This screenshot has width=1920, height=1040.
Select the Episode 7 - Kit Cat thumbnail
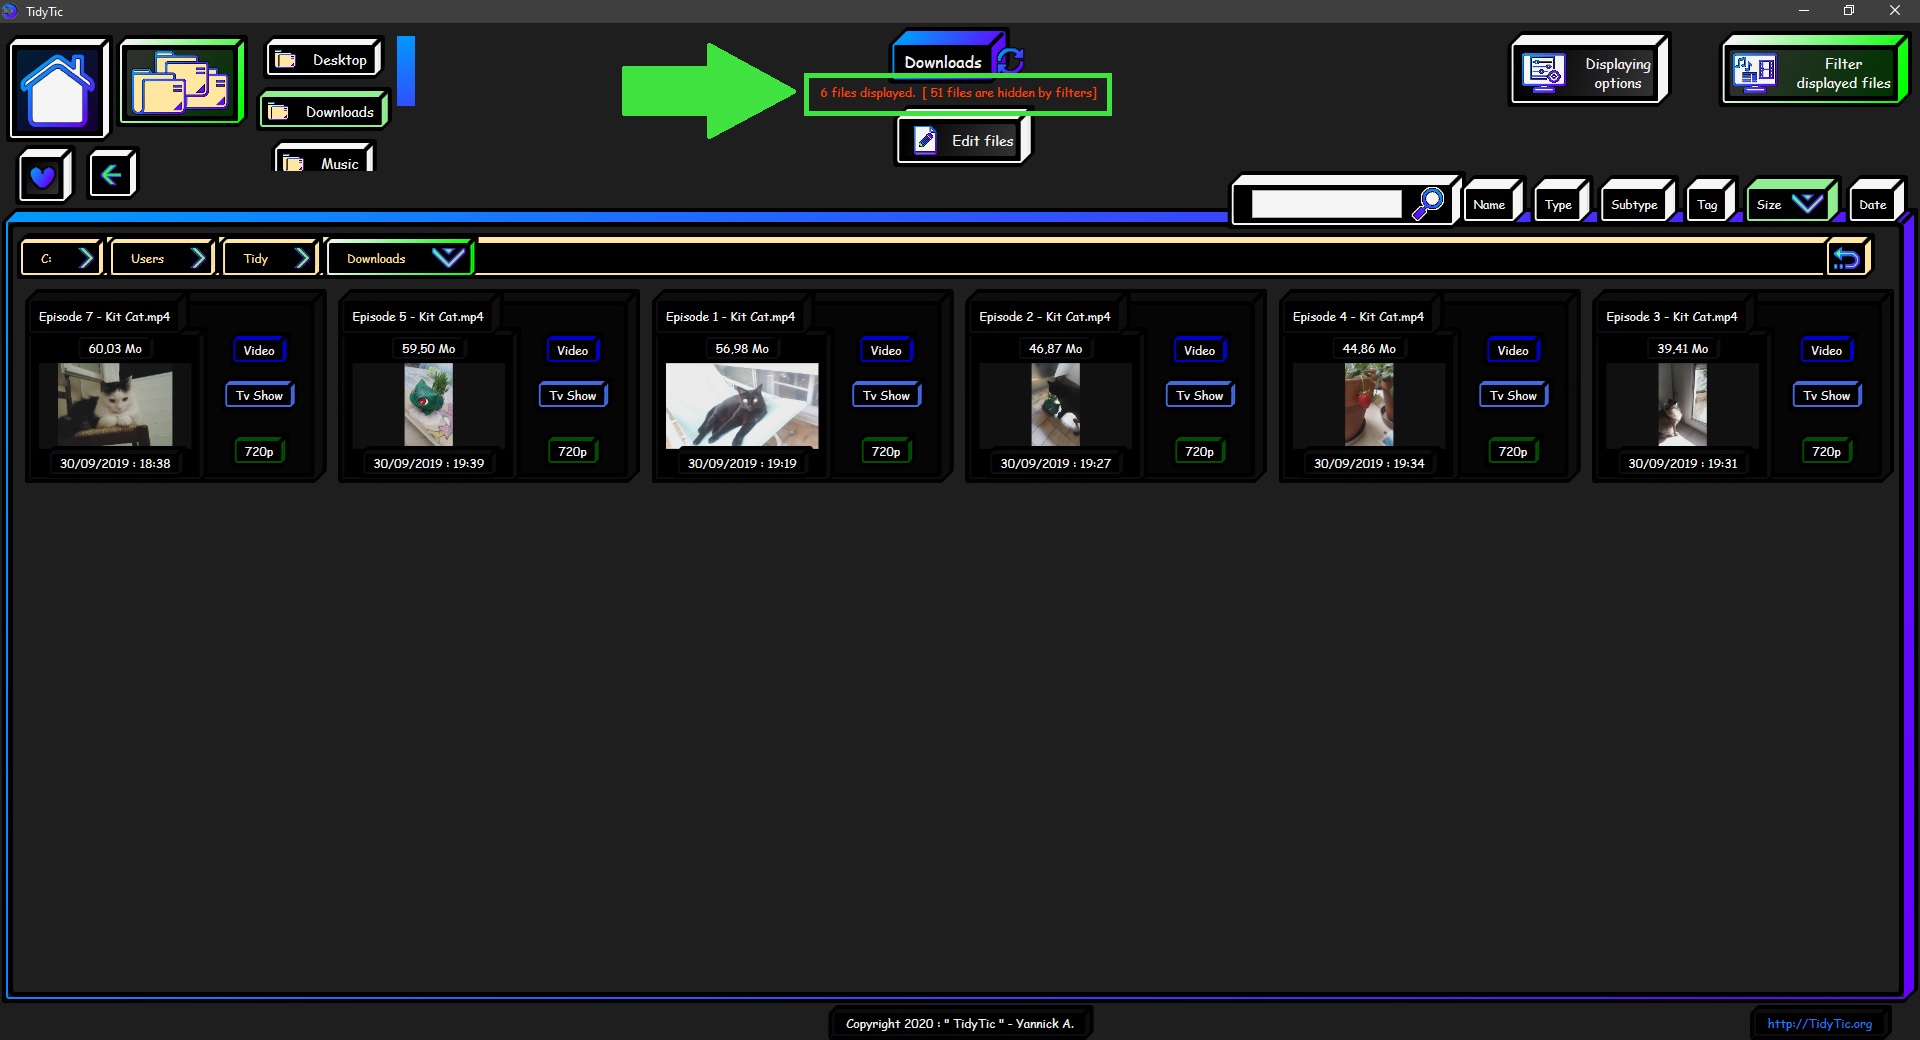115,404
